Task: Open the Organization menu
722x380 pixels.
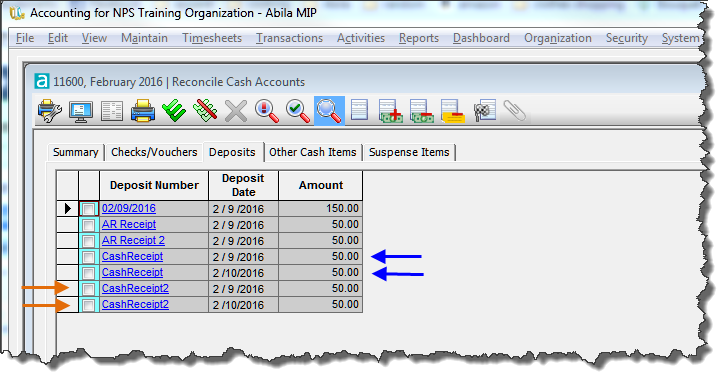Action: (558, 38)
